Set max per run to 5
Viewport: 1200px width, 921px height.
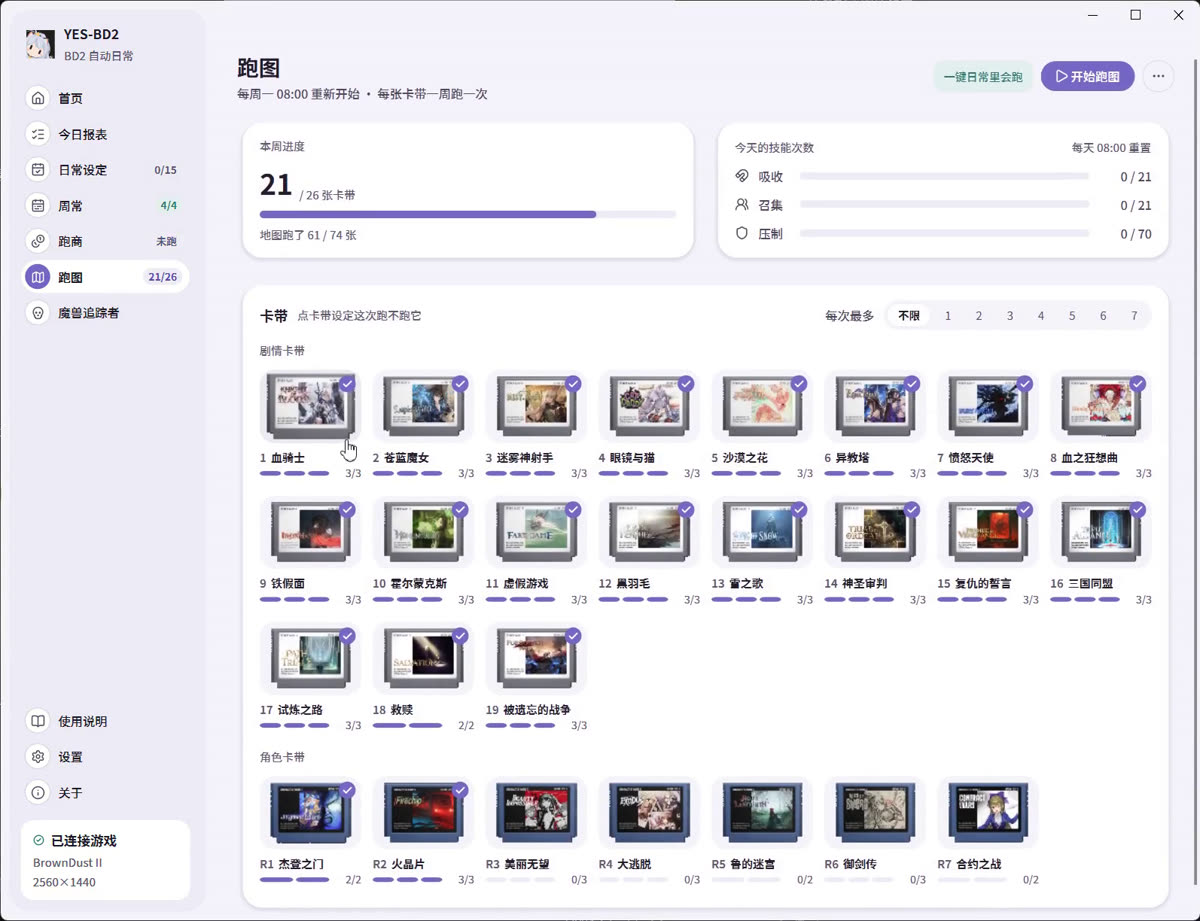coord(1072,316)
